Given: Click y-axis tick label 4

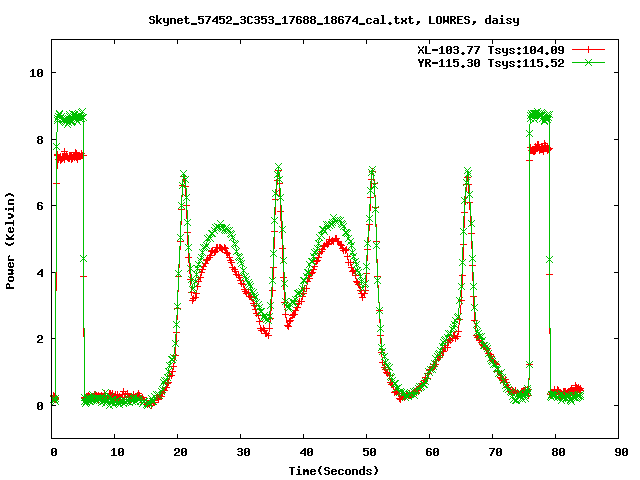Looking at the screenshot, I should (x=40, y=273).
